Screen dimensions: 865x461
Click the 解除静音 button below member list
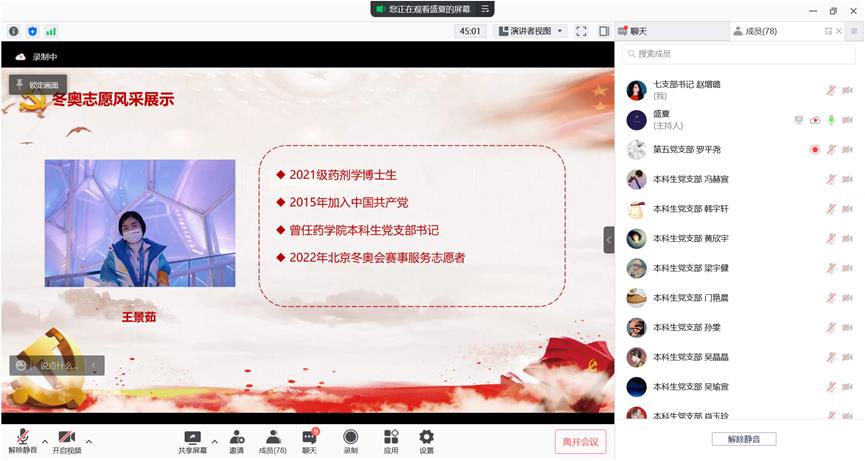[x=743, y=439]
